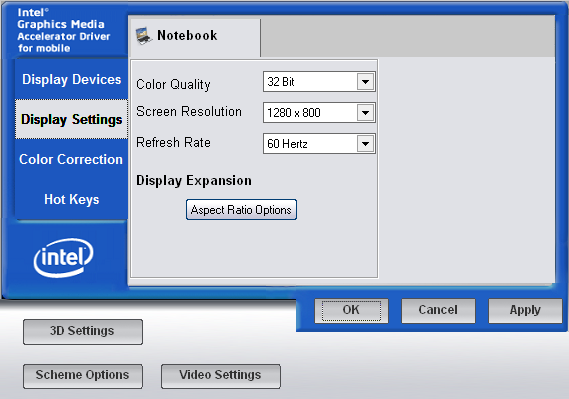
Task: Click the Display Expansion heading
Action: [194, 181]
